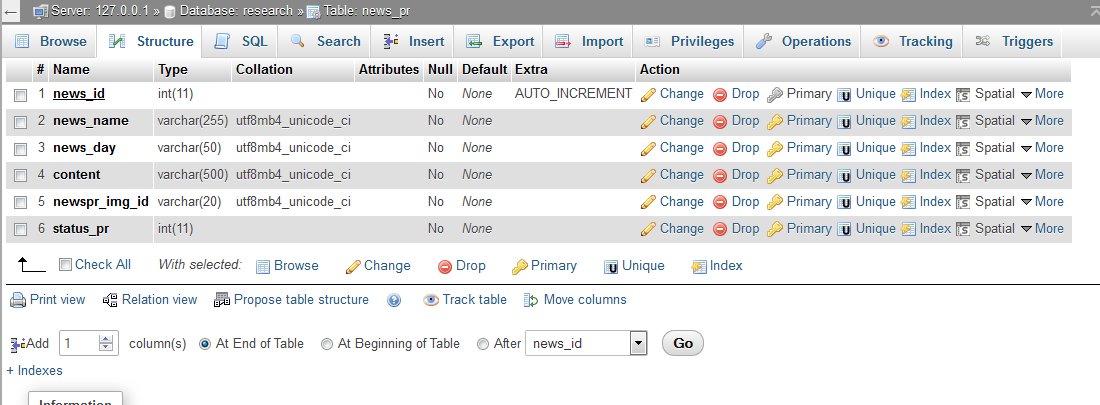Click the Unique icon for status_pr row
Viewport: 1100px width, 405px height.
845,229
